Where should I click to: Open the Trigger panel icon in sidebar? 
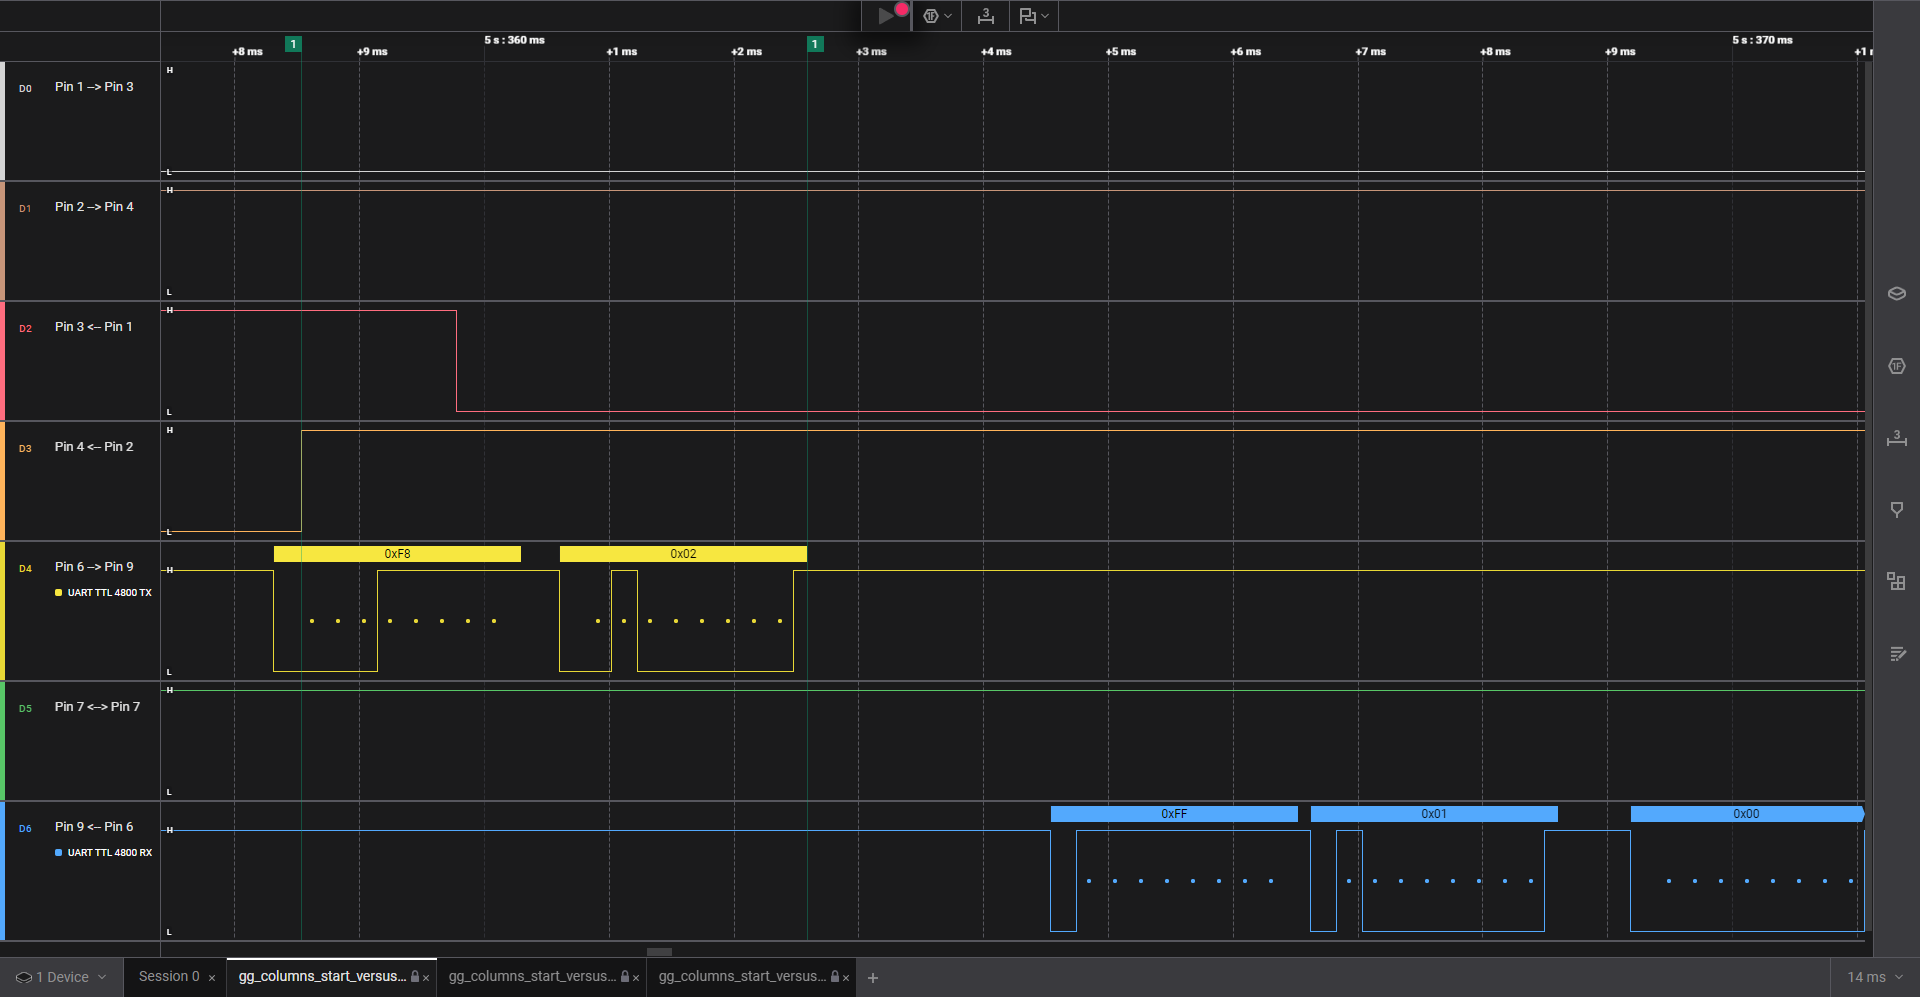click(x=1896, y=510)
